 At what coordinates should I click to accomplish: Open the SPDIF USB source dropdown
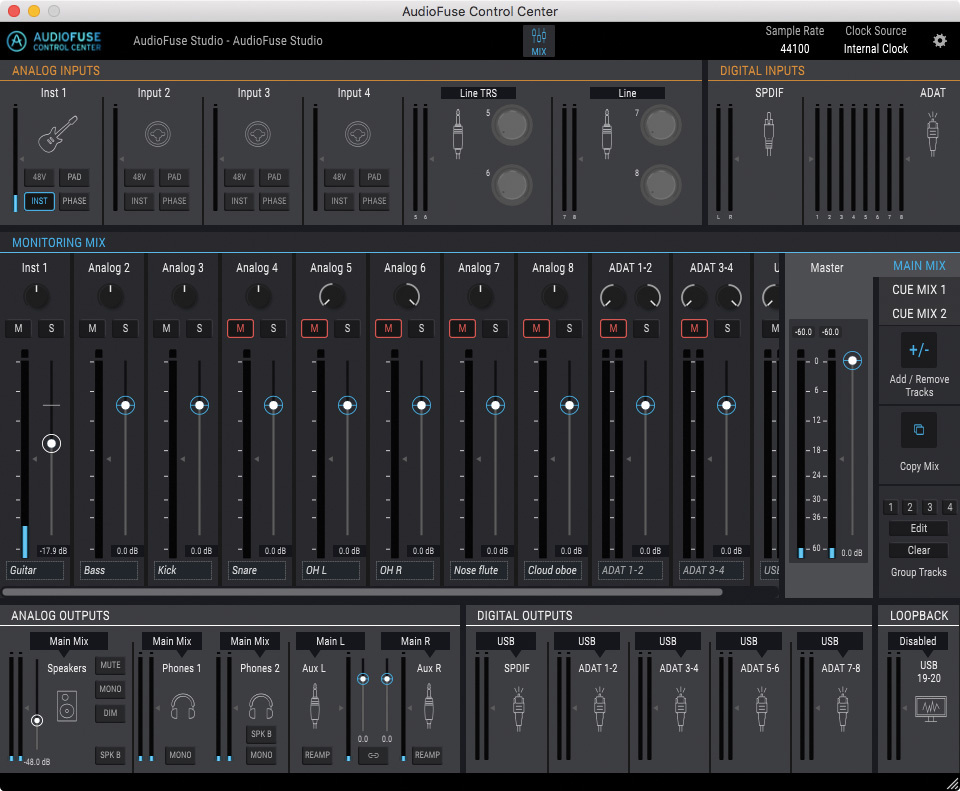click(x=505, y=641)
